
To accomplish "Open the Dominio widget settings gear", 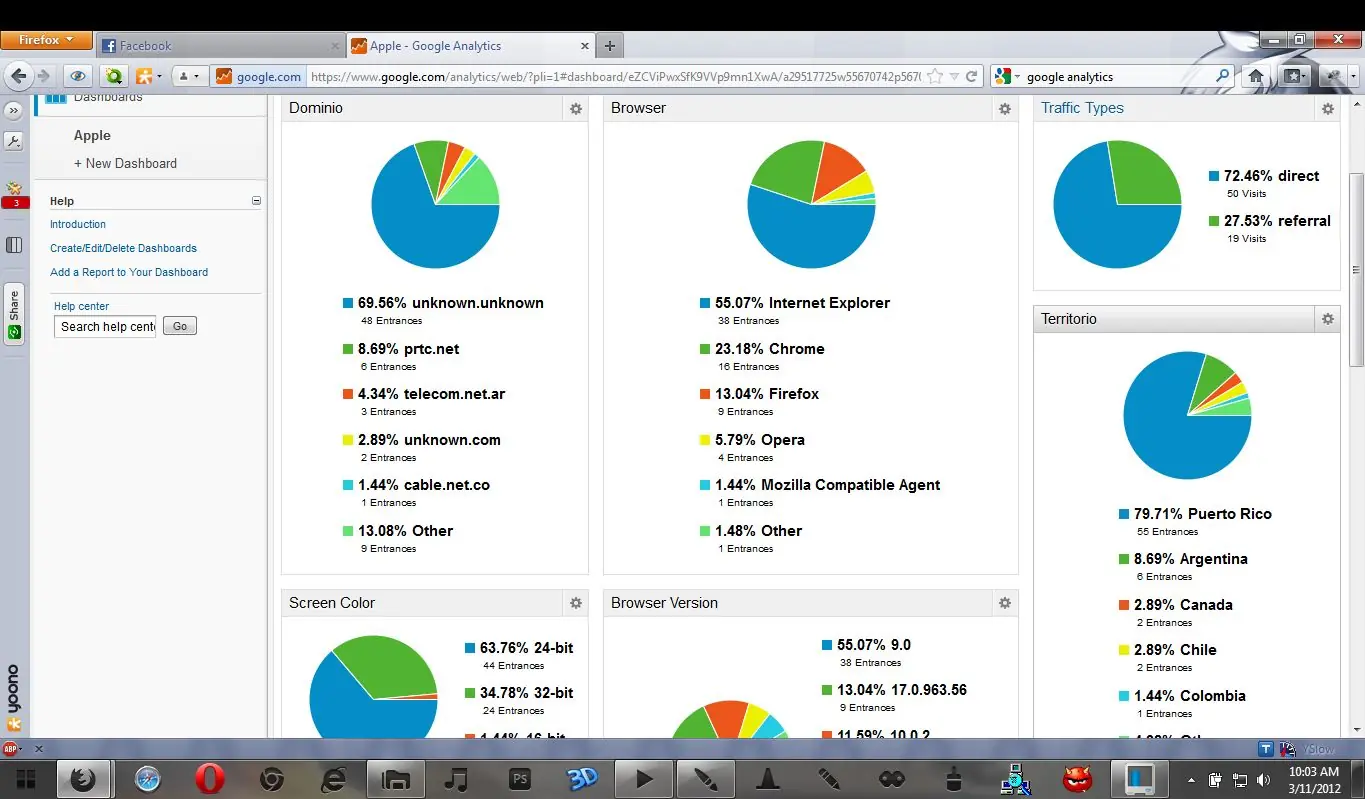I will (x=576, y=109).
